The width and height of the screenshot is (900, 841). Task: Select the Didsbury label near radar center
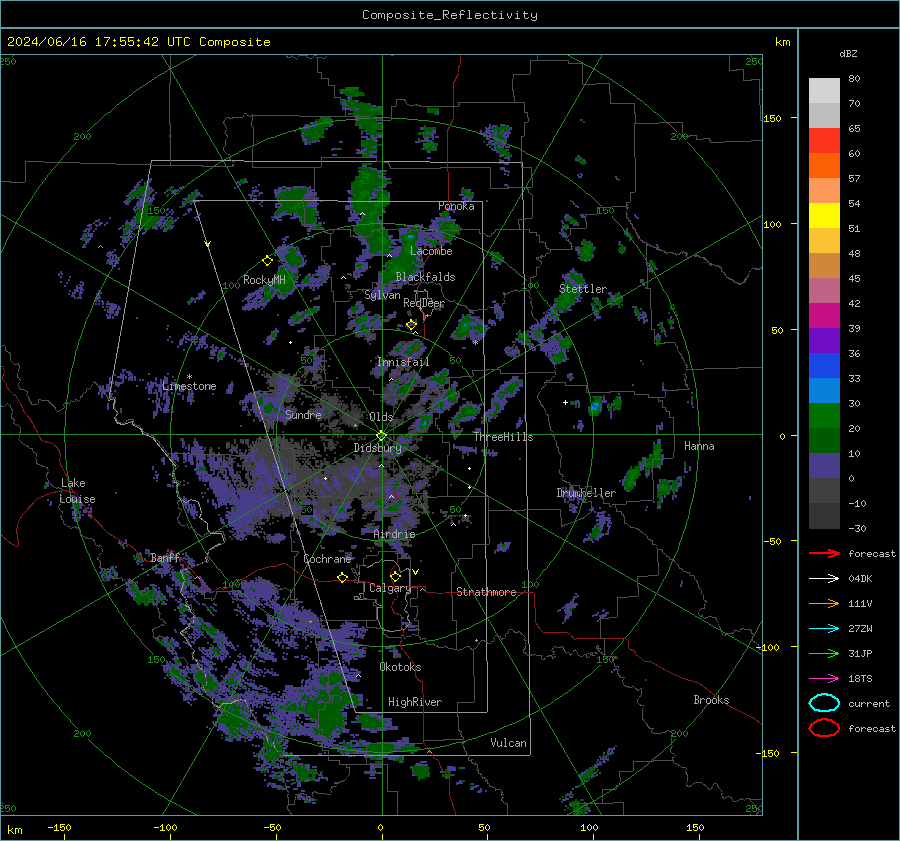click(377, 448)
